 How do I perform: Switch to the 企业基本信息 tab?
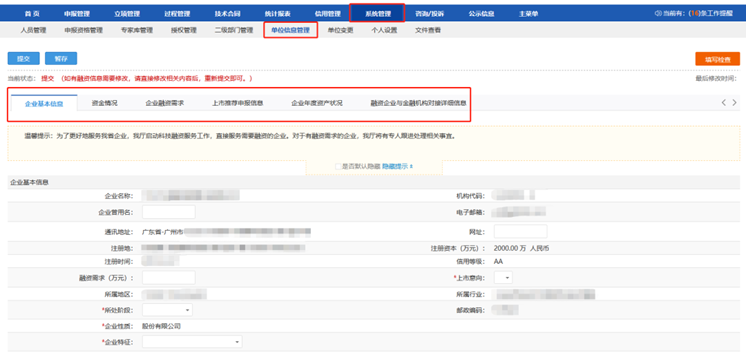(44, 103)
